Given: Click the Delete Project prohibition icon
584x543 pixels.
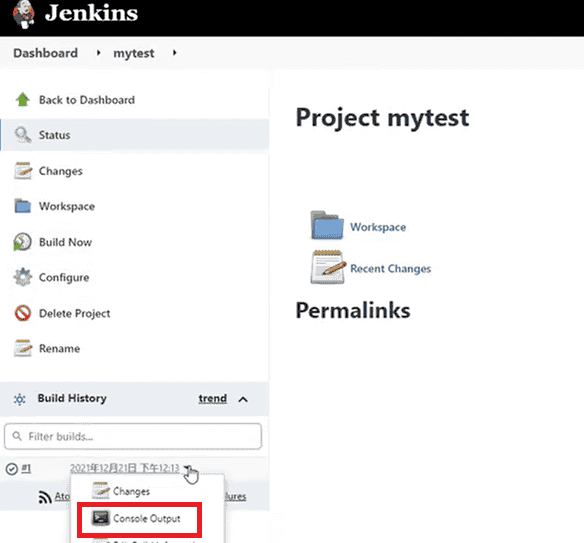Looking at the screenshot, I should pos(23,313).
